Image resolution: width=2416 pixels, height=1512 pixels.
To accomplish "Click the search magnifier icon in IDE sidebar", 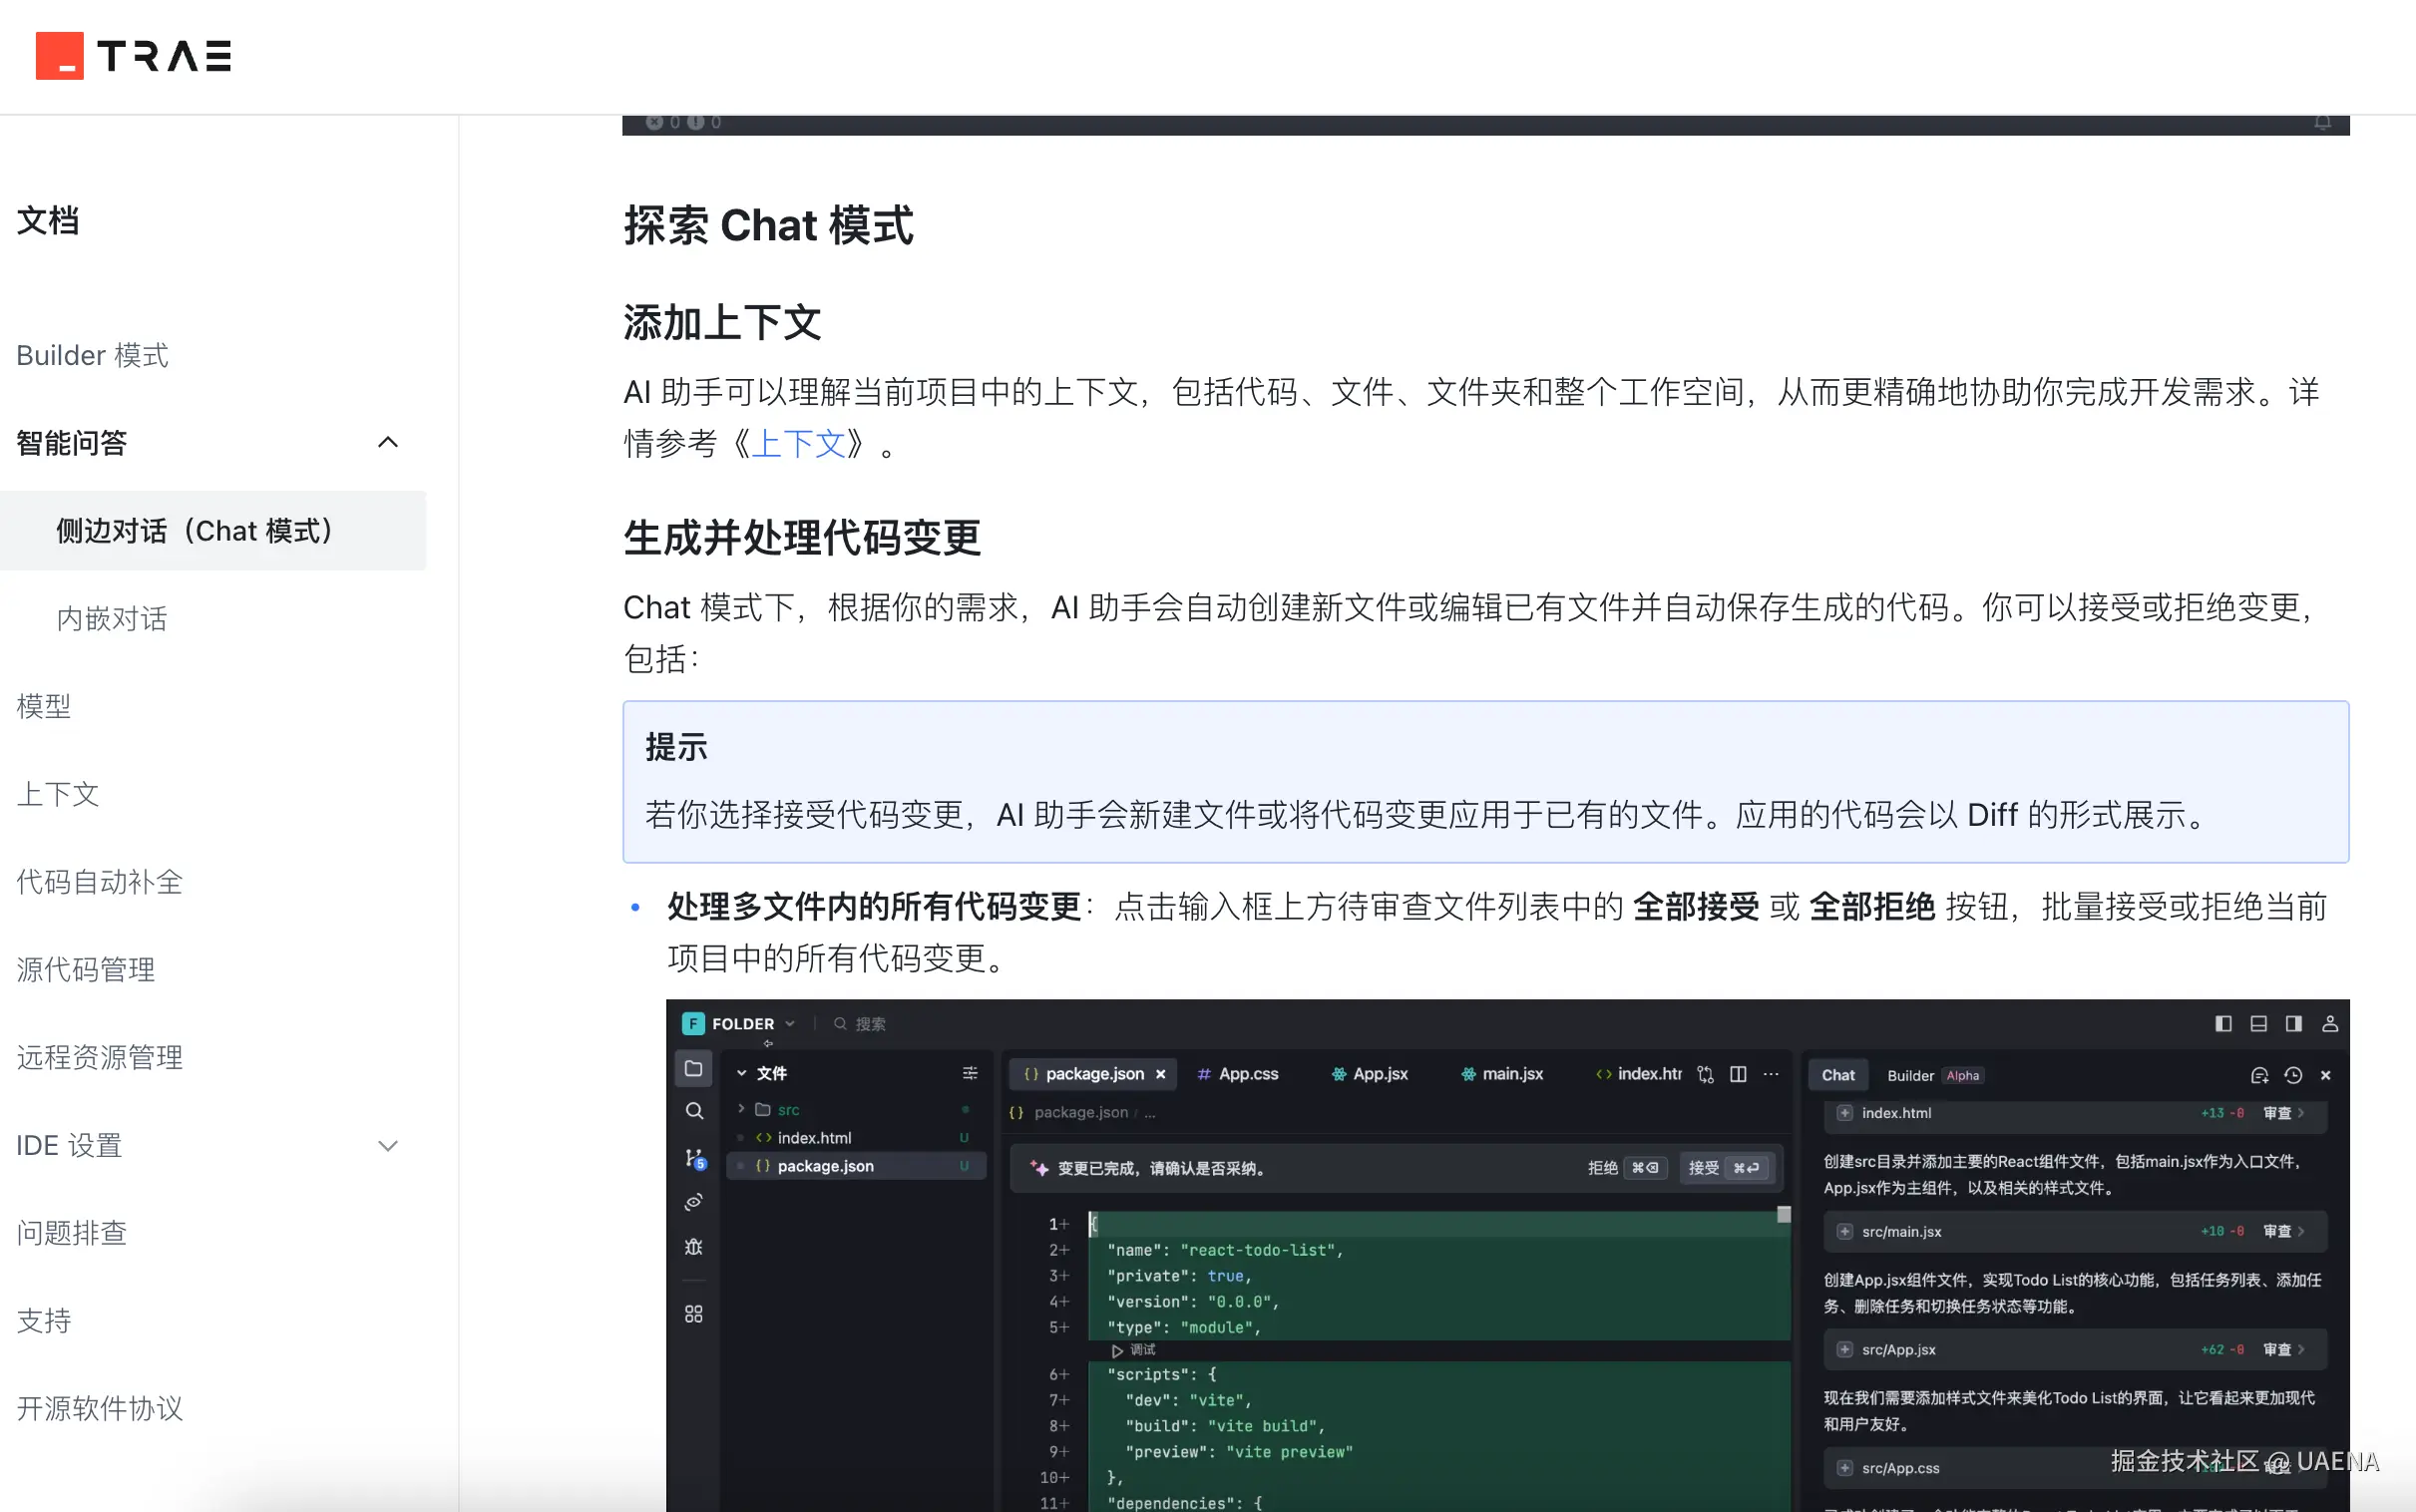I will pyautogui.click(x=693, y=1111).
